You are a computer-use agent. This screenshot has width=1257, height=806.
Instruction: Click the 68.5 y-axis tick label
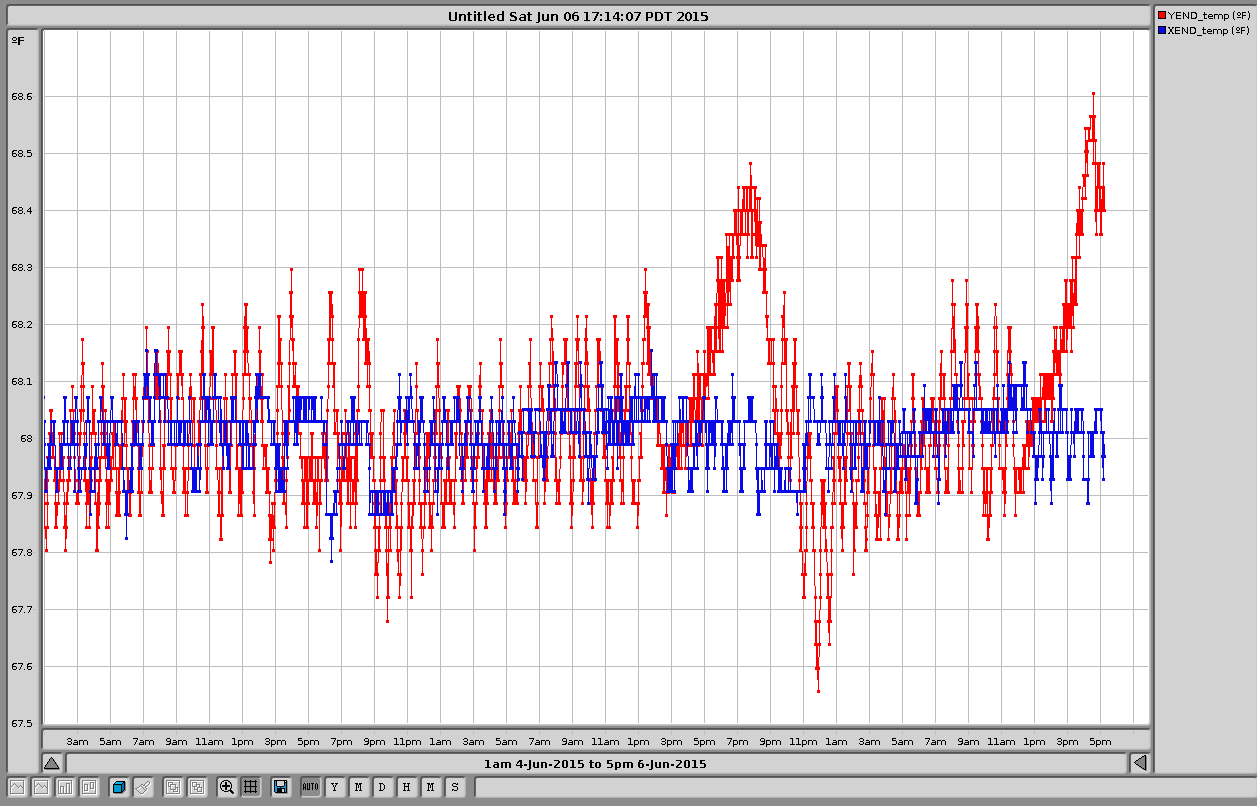click(22, 154)
